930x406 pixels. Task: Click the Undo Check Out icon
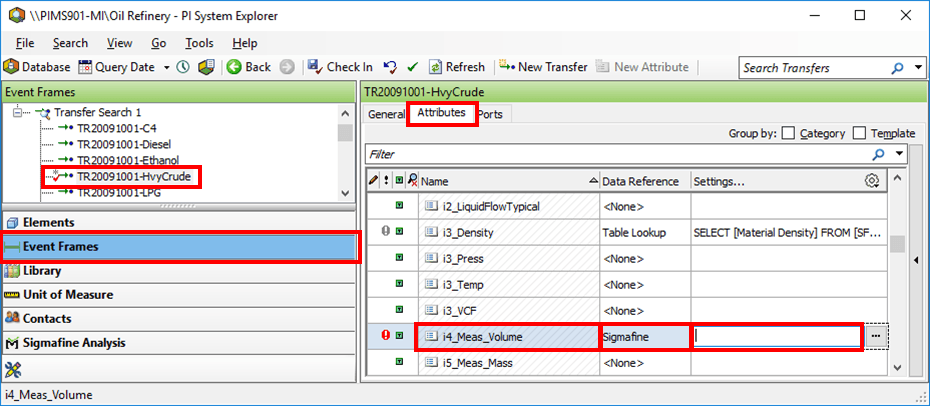pos(390,67)
